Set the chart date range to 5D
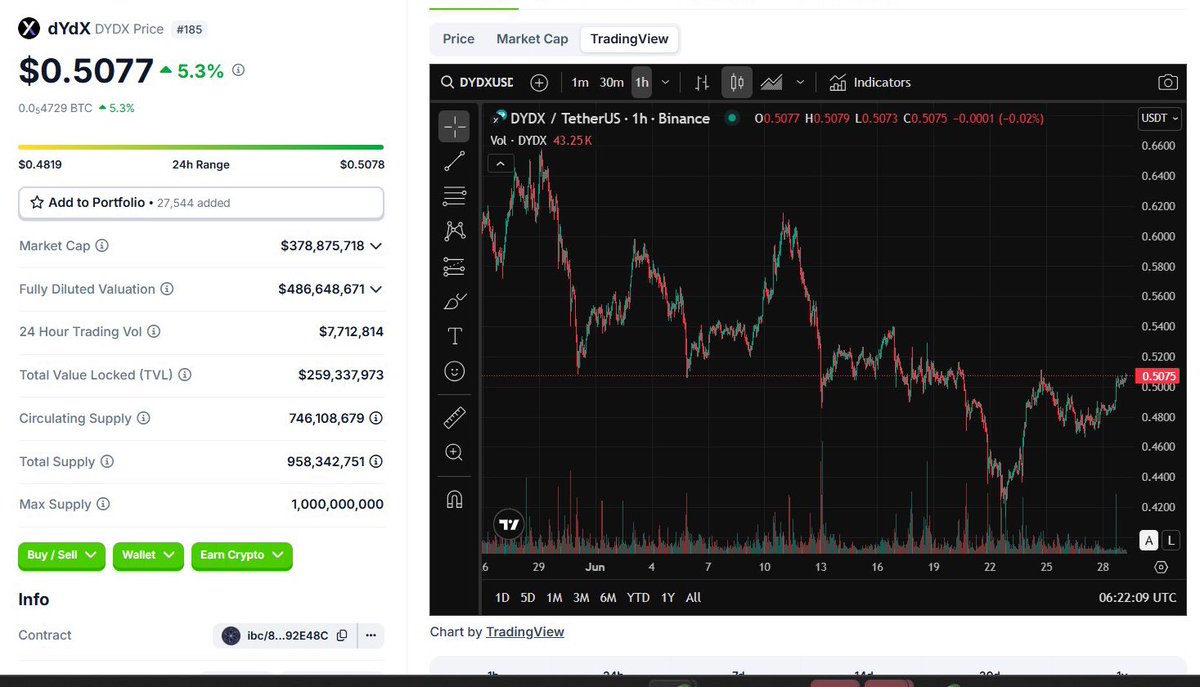 click(528, 598)
